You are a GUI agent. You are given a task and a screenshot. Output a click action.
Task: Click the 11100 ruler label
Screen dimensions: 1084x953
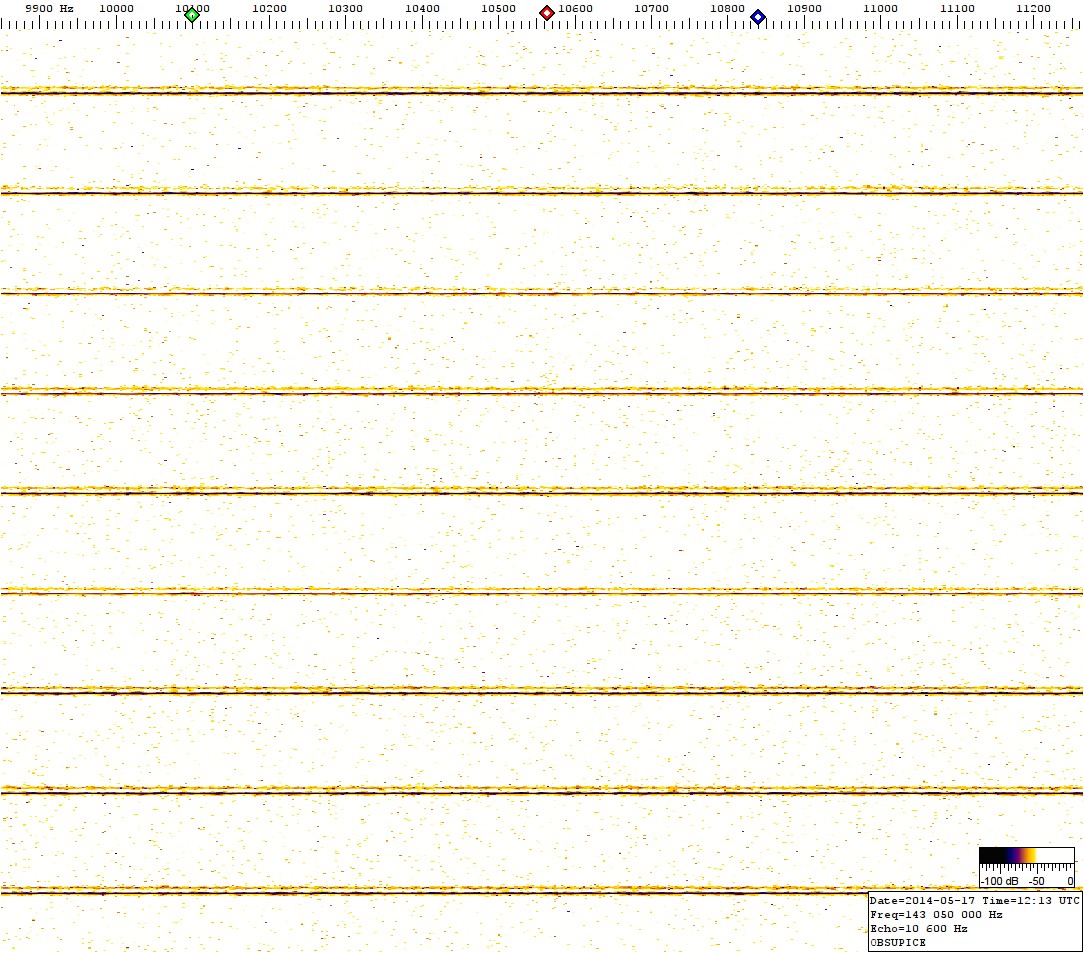(x=957, y=8)
